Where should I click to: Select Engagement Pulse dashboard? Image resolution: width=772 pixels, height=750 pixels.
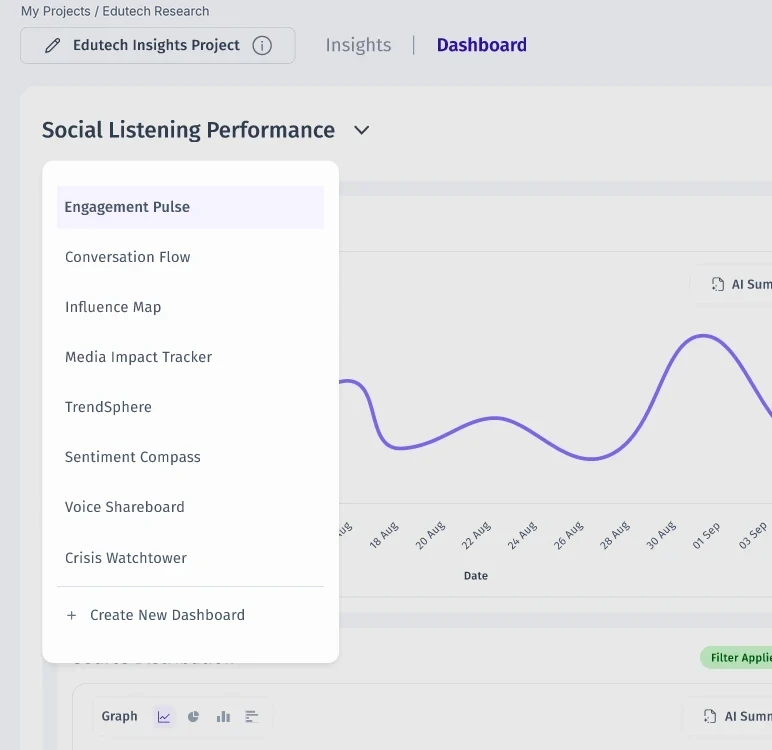click(x=191, y=207)
